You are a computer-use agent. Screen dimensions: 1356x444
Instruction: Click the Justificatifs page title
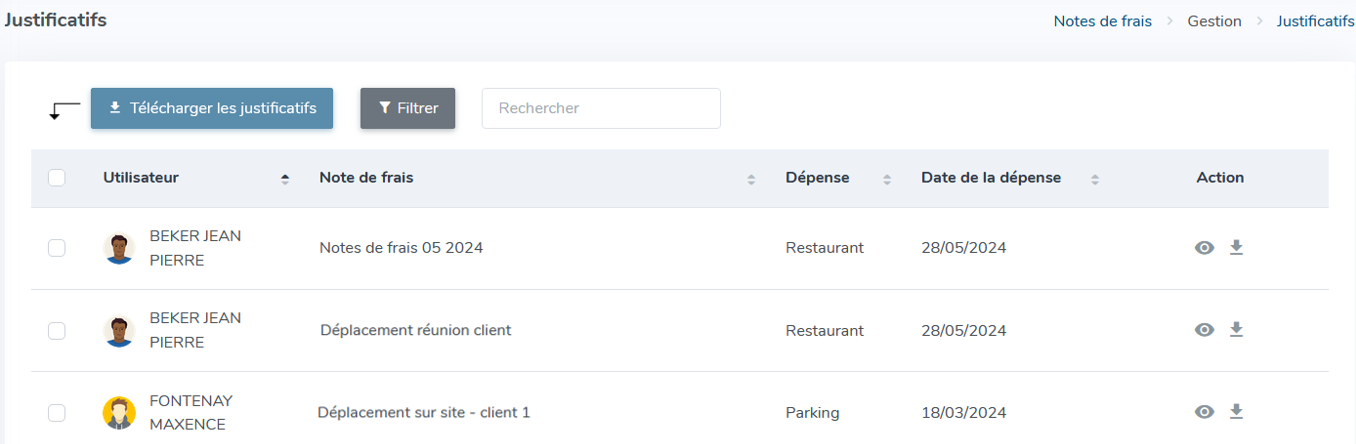click(55, 20)
